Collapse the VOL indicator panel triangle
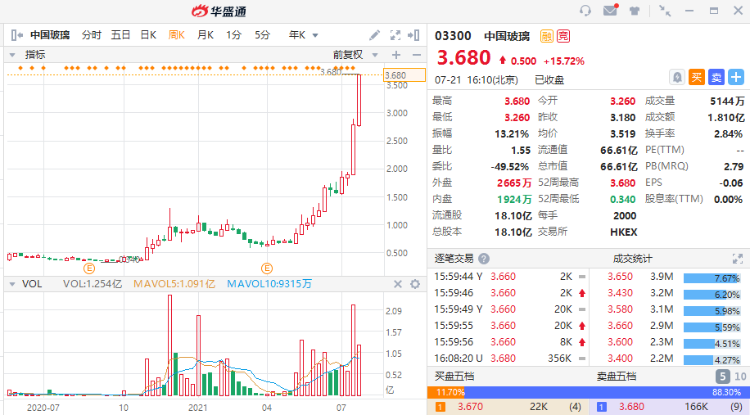Screen dimensions: 750x415 tap(12, 284)
